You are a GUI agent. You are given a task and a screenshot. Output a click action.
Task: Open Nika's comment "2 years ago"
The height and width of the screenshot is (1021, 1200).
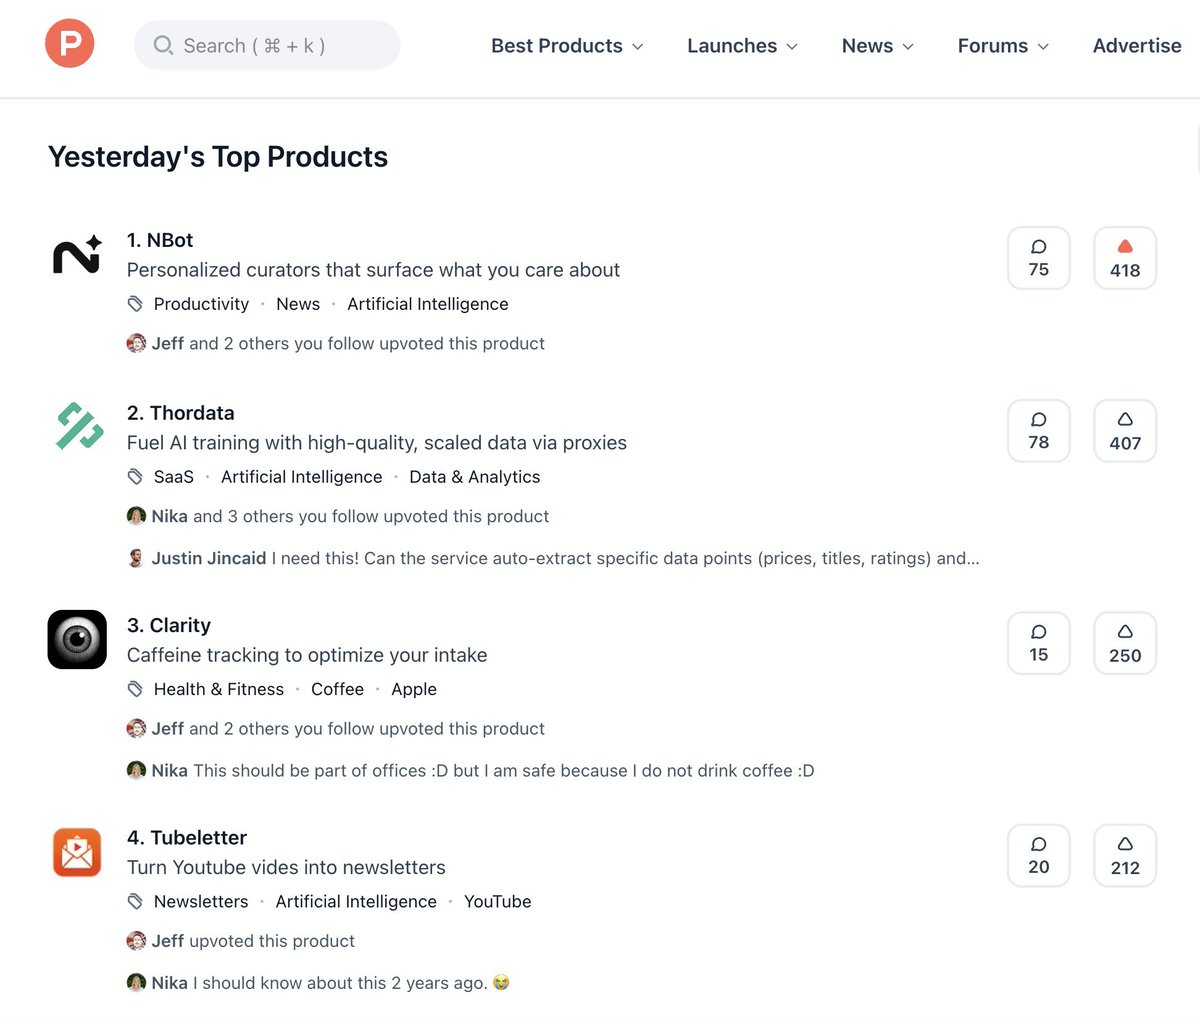click(351, 983)
